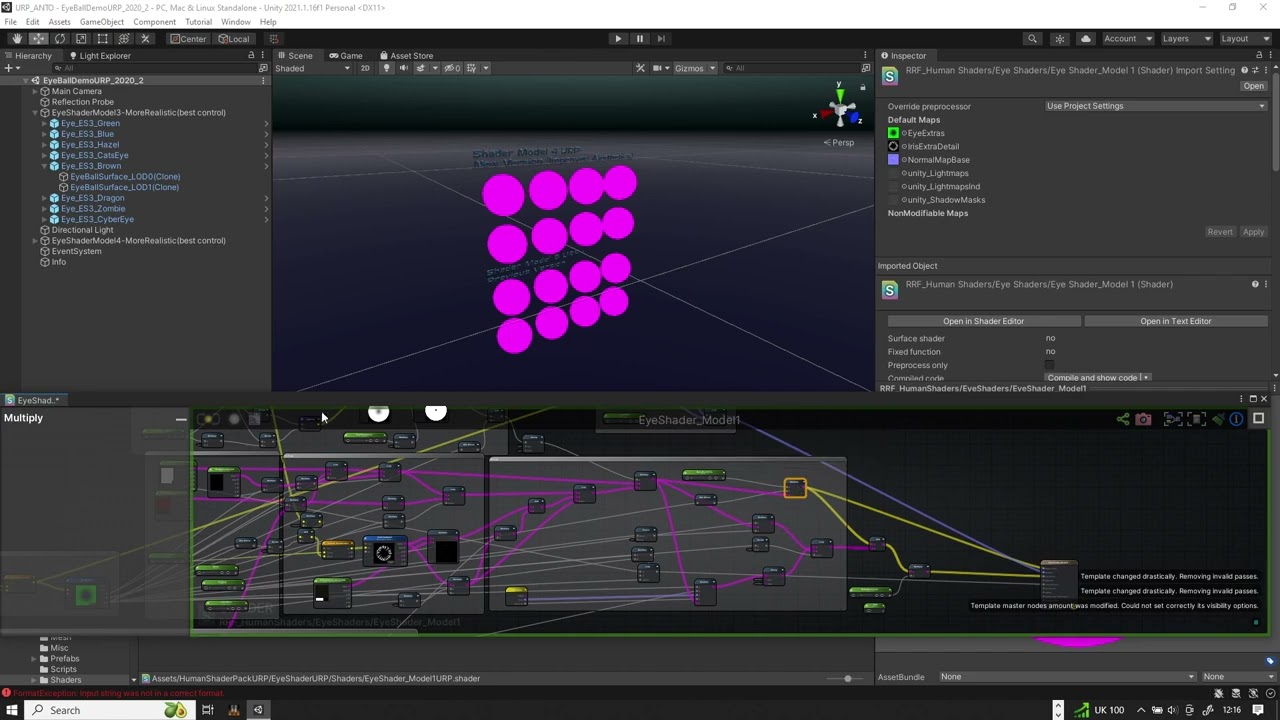The image size is (1280, 720).
Task: Open Override preprocessor Use Project Settings dropdown
Action: 1156,106
